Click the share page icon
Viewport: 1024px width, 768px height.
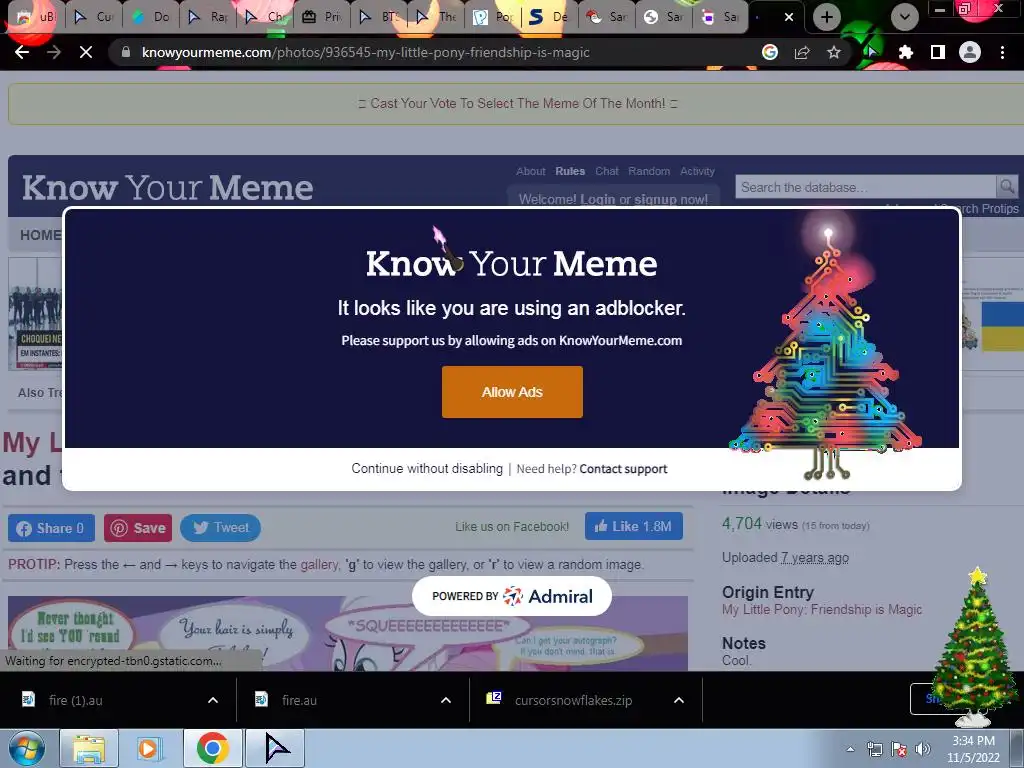(x=802, y=52)
